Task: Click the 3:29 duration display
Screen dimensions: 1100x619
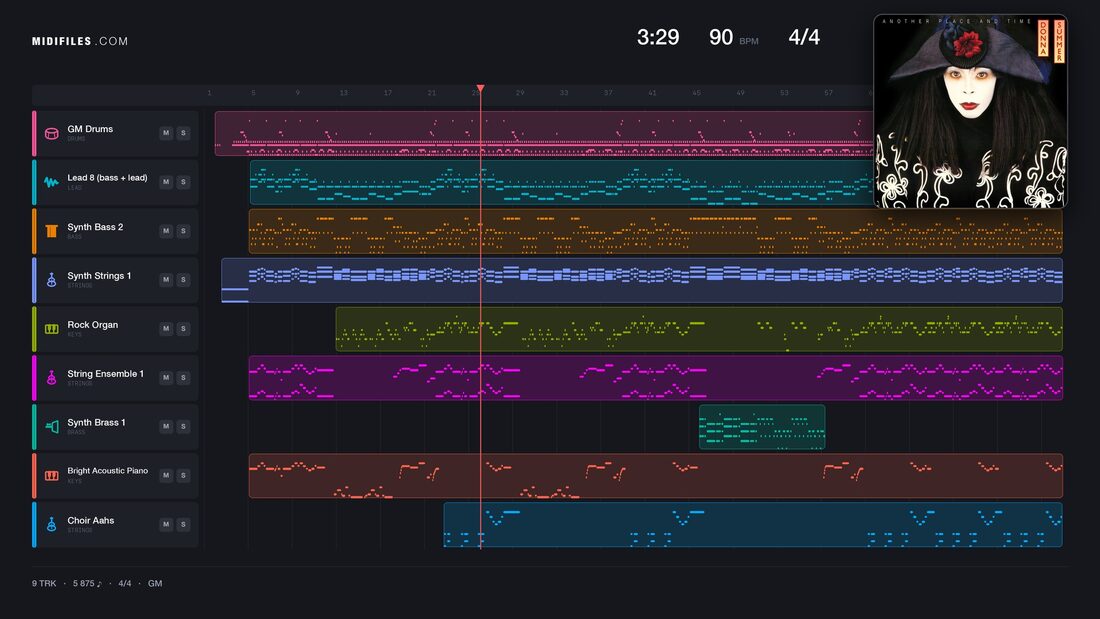Action: click(657, 37)
